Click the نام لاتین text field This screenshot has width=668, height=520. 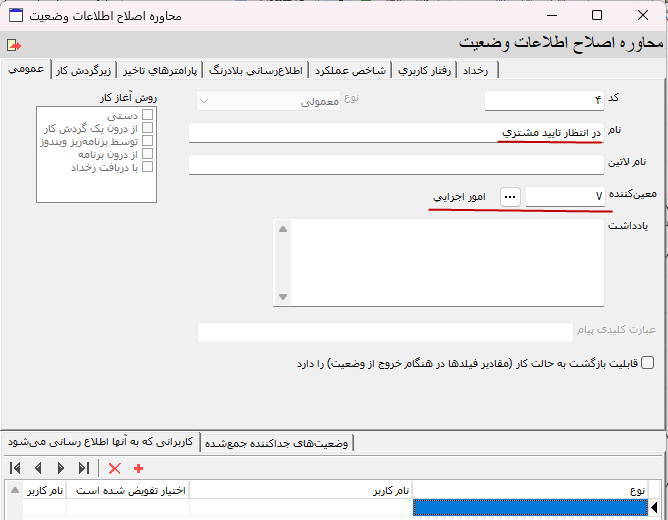(395, 164)
